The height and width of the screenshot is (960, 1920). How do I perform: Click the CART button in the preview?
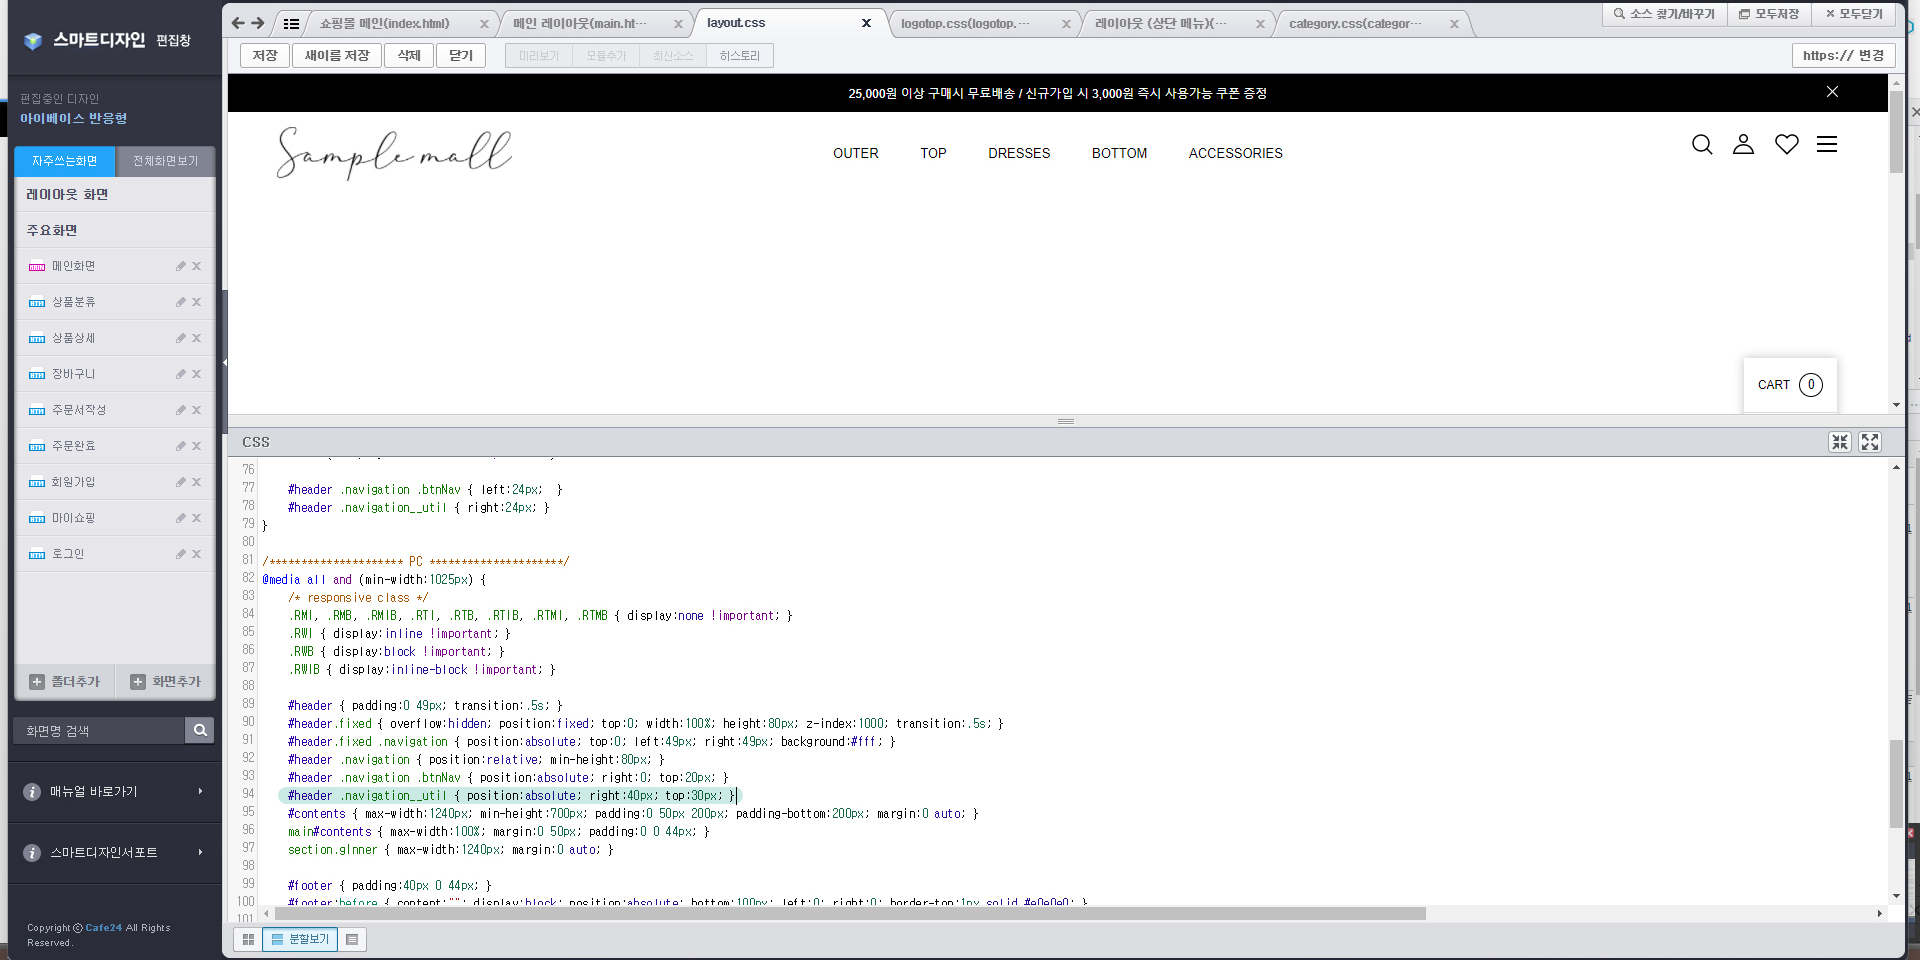click(x=1790, y=385)
